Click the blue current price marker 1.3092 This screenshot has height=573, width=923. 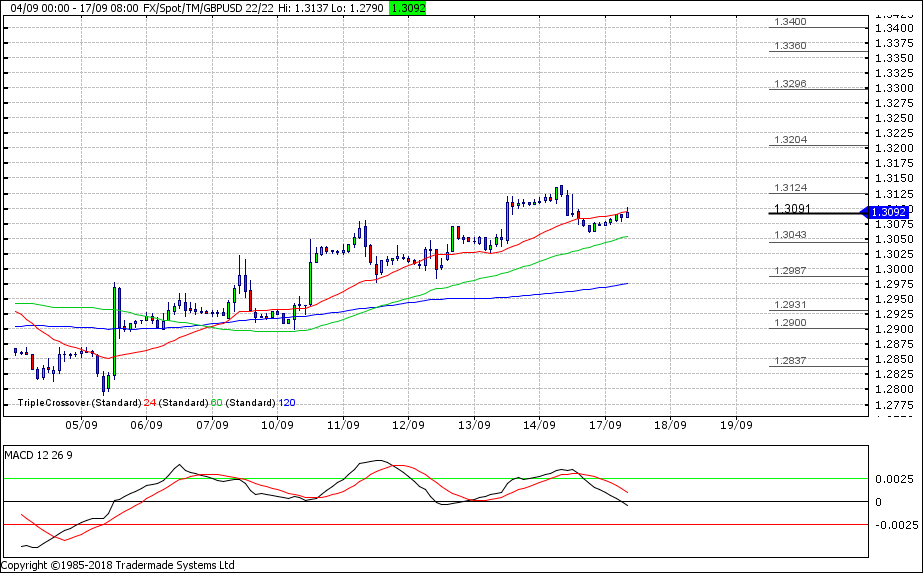tap(887, 212)
